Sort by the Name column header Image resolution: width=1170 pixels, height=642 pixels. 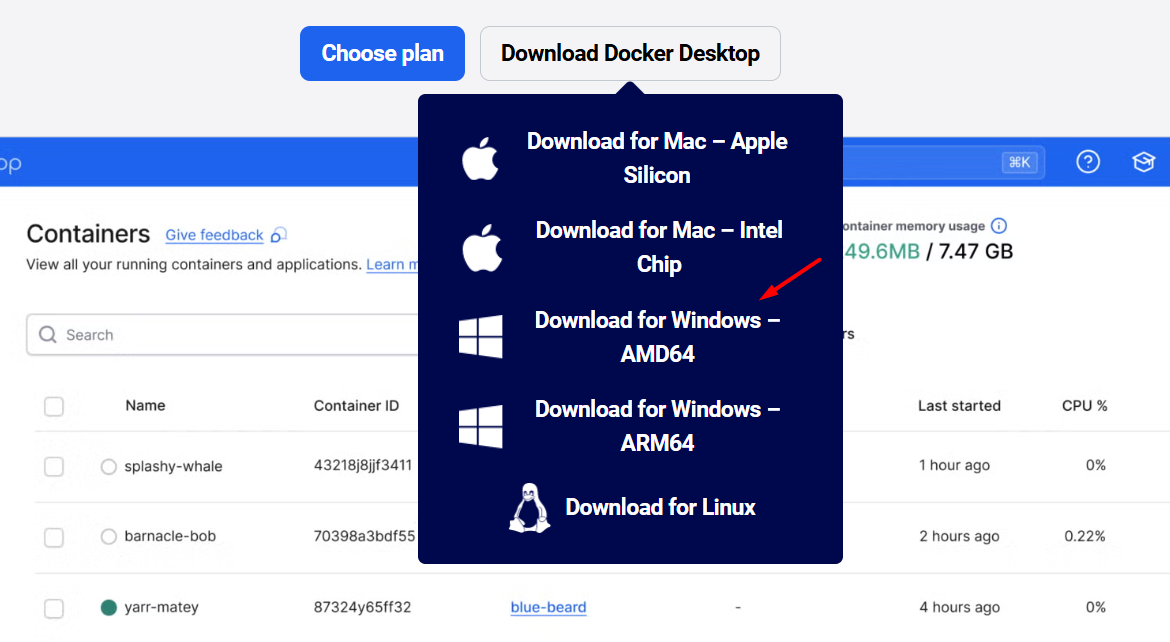146,405
